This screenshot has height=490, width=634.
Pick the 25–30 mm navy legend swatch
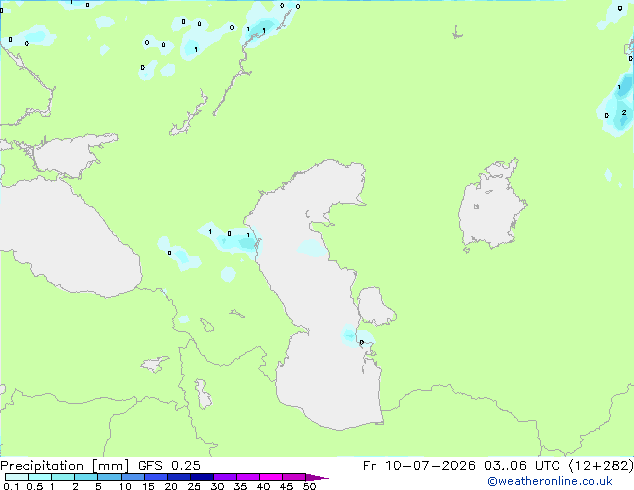click(202, 477)
